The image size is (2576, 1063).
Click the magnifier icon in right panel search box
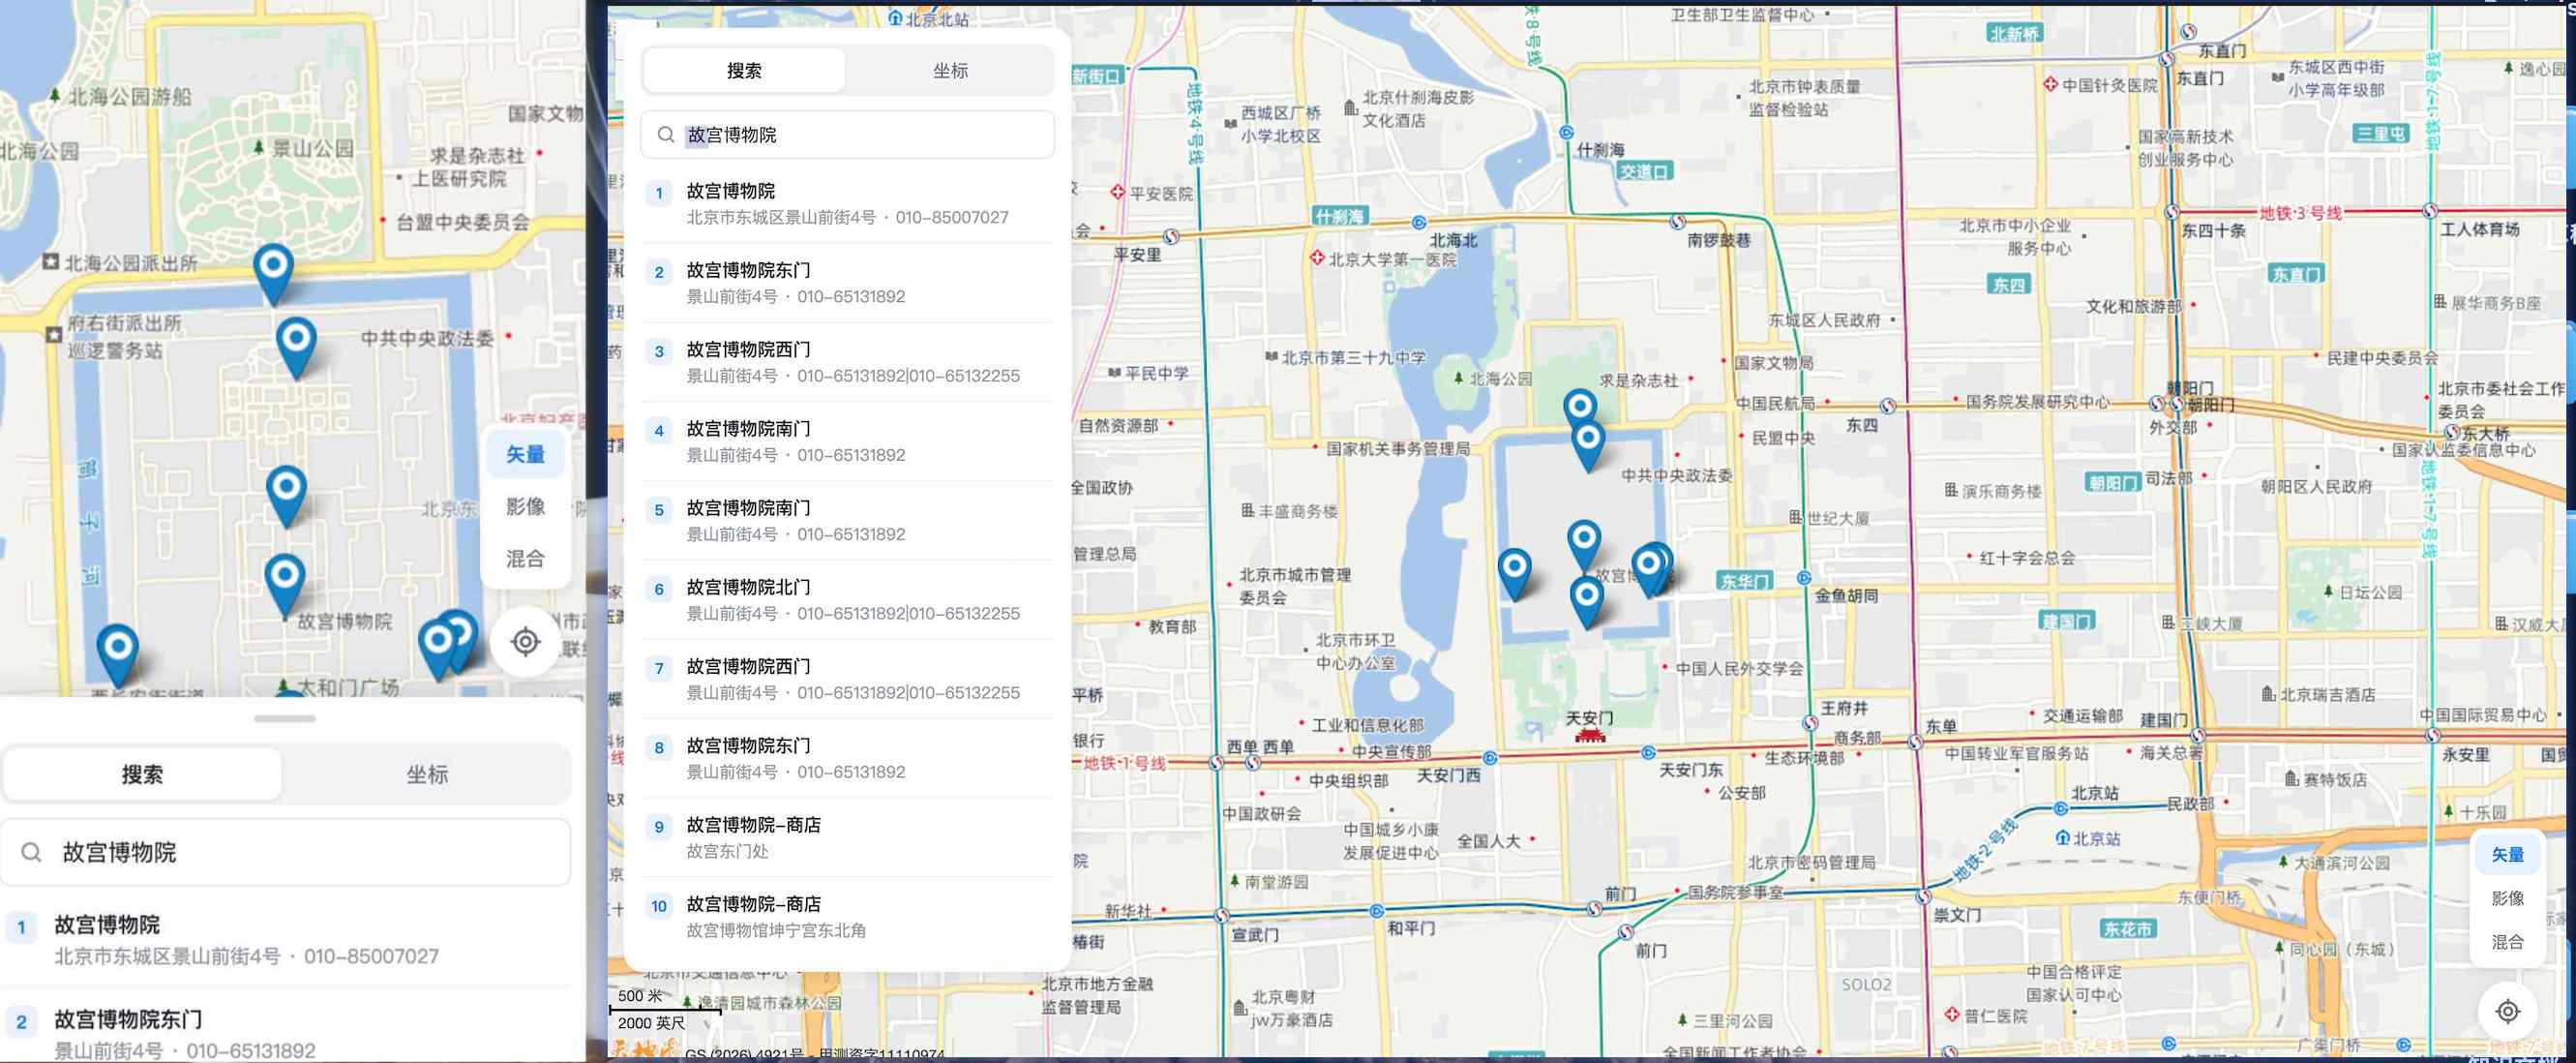(665, 135)
